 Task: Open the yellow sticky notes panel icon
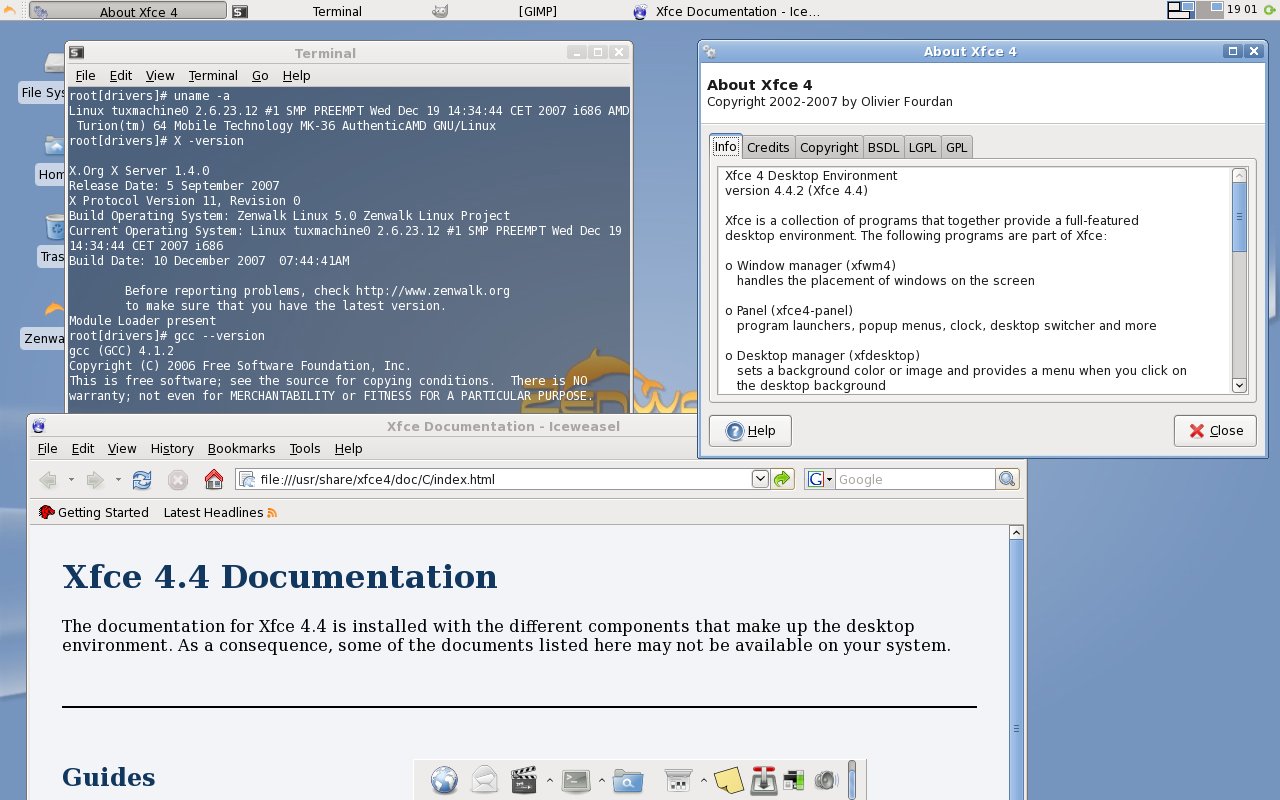728,780
